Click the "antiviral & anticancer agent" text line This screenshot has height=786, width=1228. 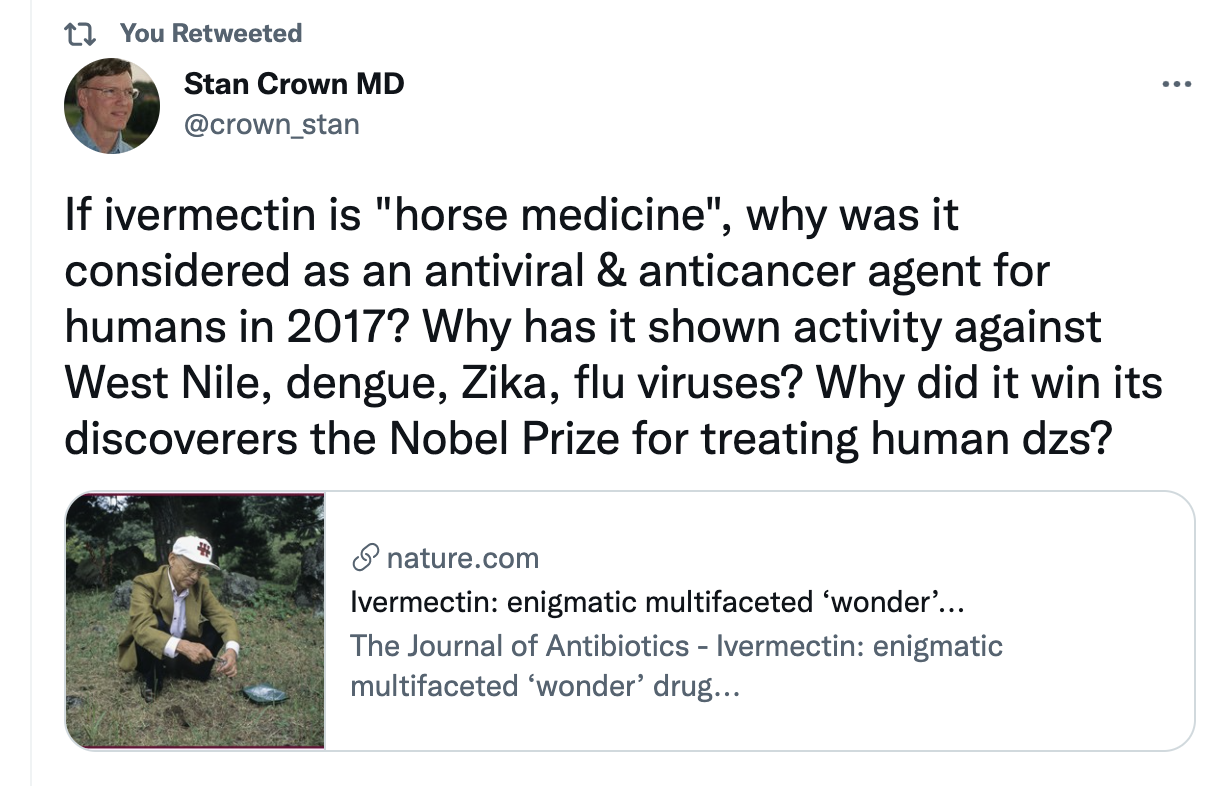point(556,270)
